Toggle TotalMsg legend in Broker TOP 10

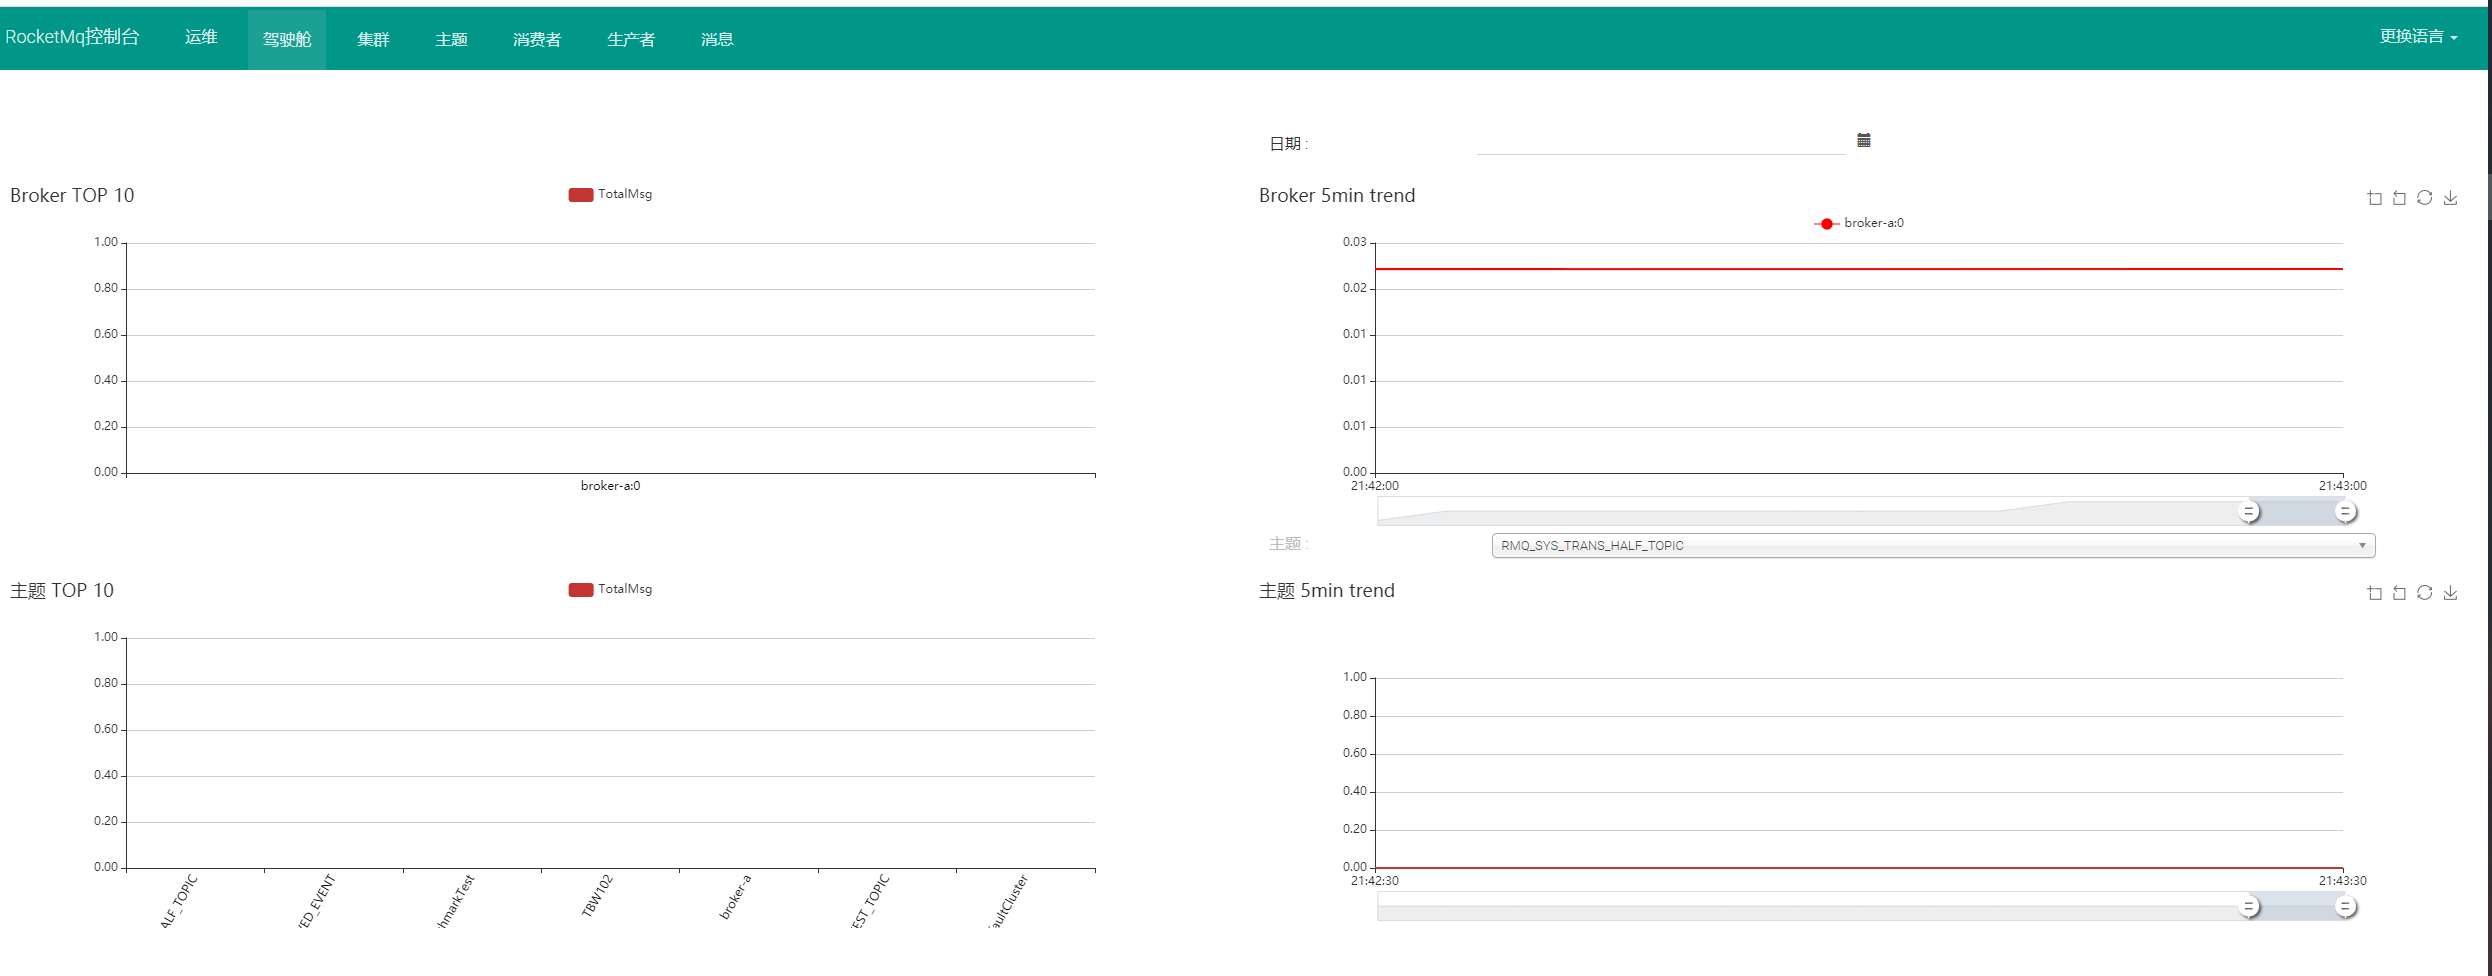(x=610, y=194)
